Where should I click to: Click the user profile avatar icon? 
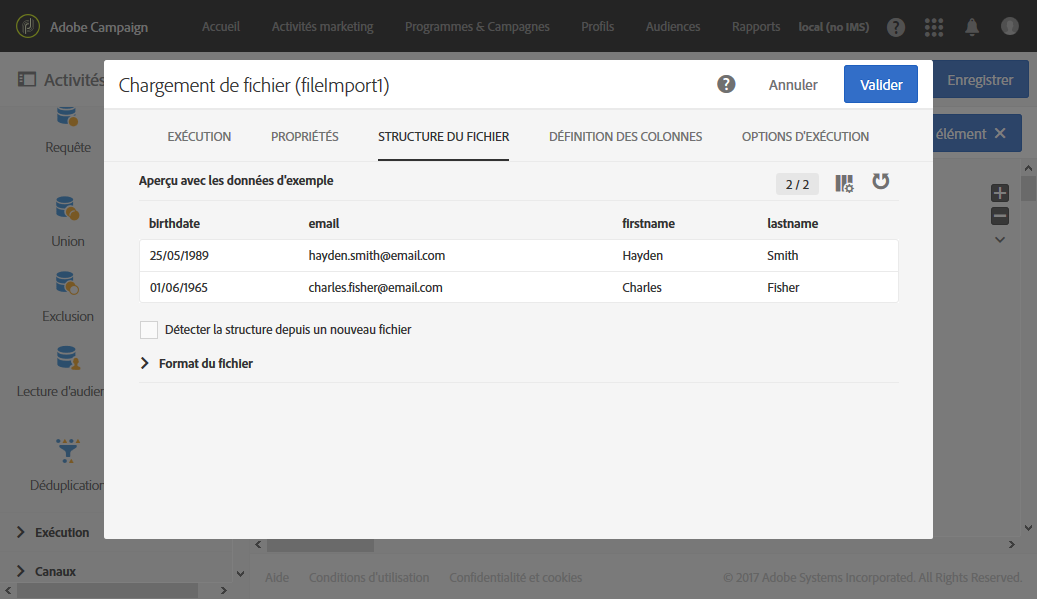tap(1009, 27)
